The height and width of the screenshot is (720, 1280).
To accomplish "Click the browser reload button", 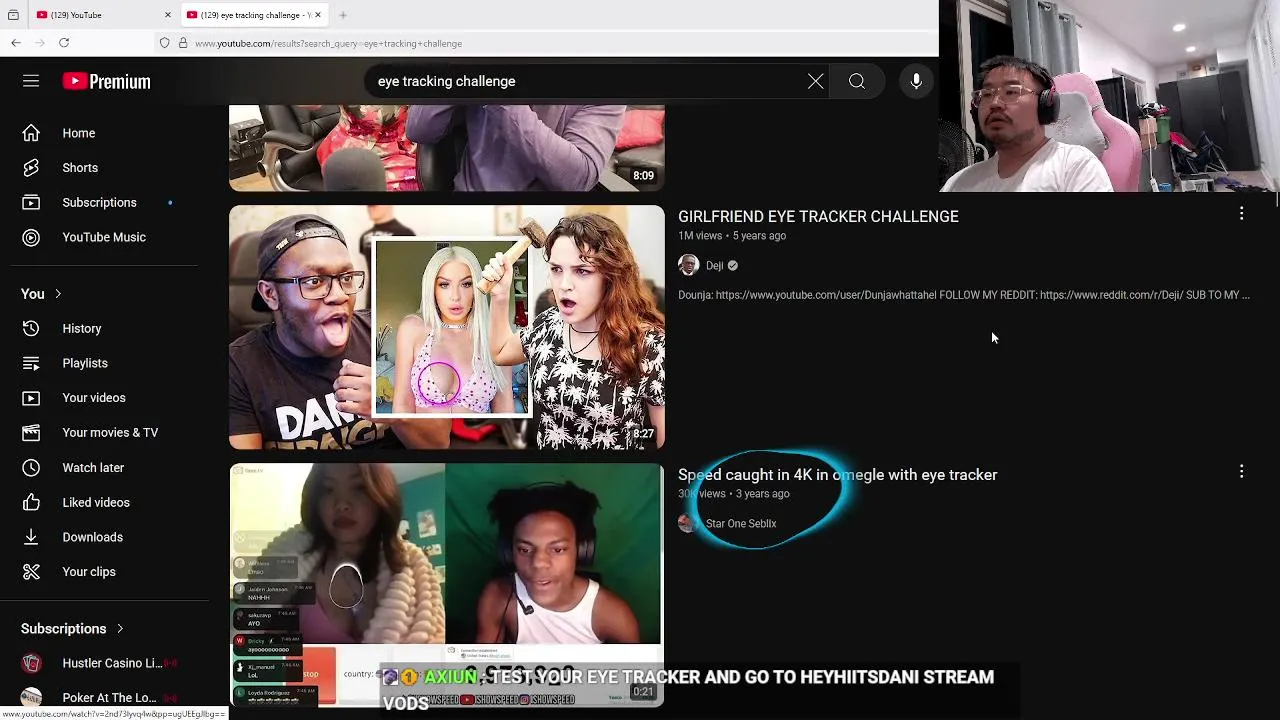I will point(64,43).
